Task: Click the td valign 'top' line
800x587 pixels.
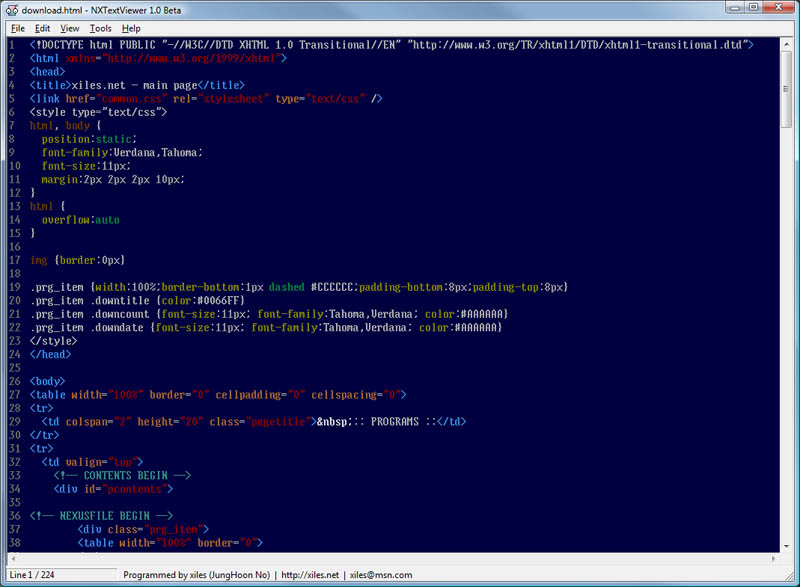Action: tap(92, 462)
